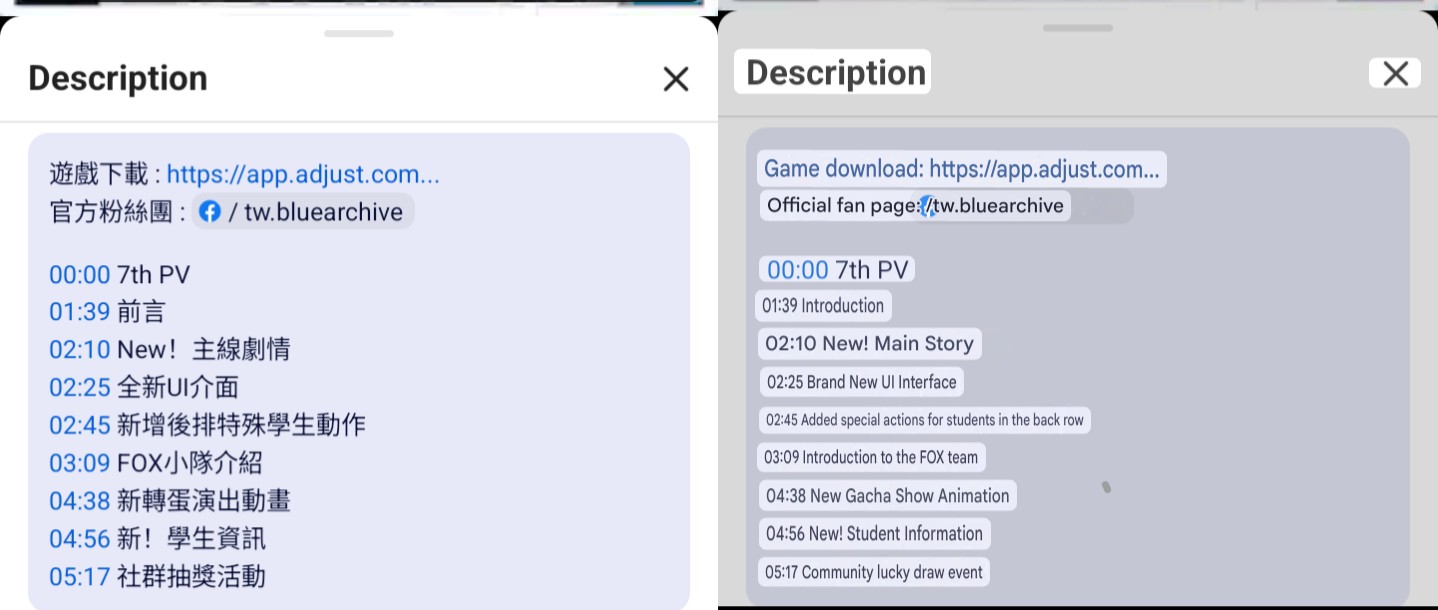Viewport: 1438px width, 610px height.
Task: Click the left panel Description heading
Action: tap(118, 79)
